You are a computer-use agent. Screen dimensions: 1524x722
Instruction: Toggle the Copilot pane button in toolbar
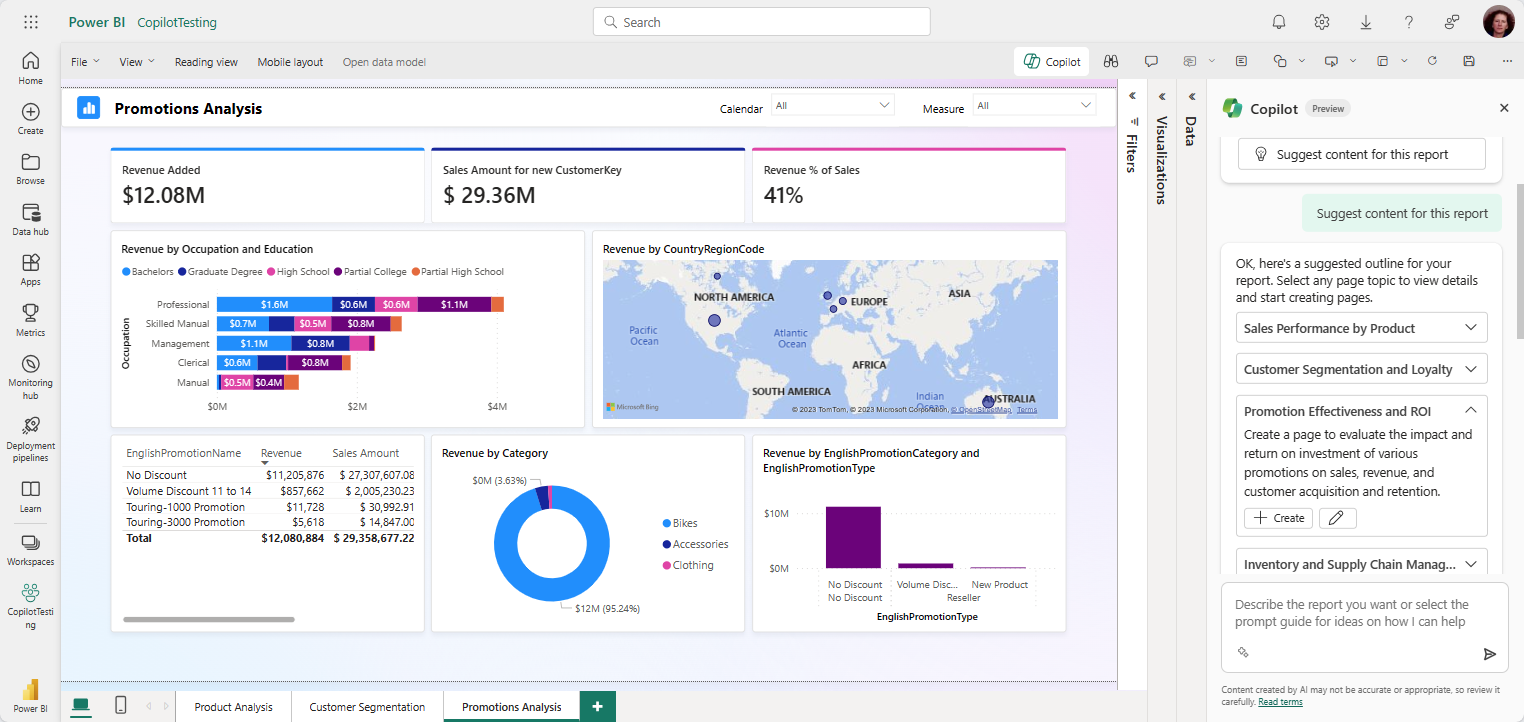pyautogui.click(x=1052, y=61)
